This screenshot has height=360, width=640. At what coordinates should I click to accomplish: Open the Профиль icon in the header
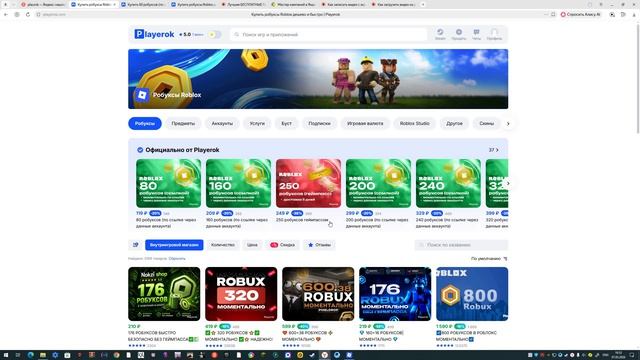point(494,34)
